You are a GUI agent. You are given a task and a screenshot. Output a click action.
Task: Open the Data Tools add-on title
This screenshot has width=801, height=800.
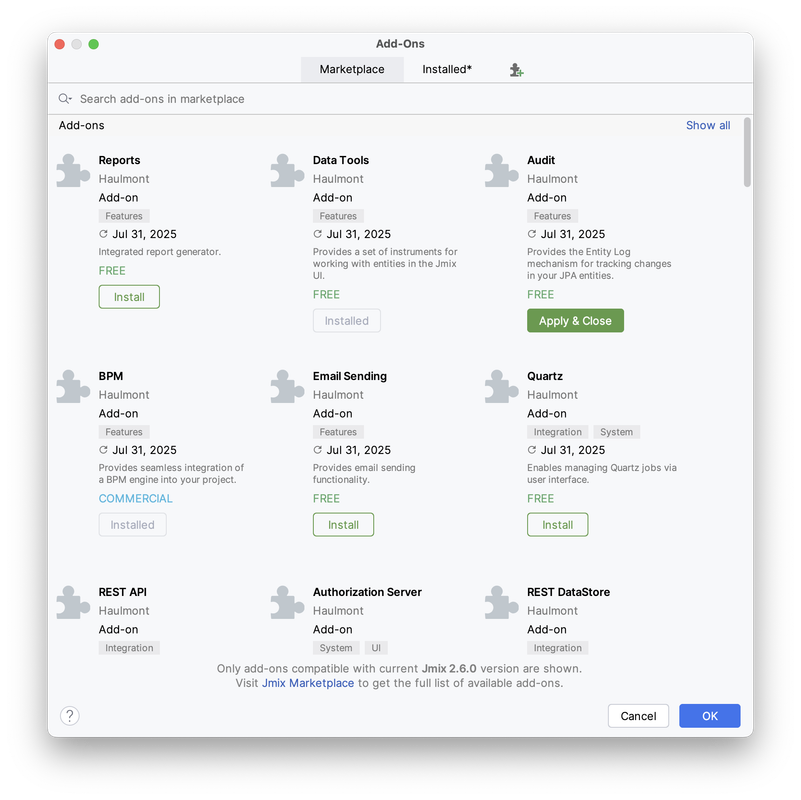pos(341,160)
